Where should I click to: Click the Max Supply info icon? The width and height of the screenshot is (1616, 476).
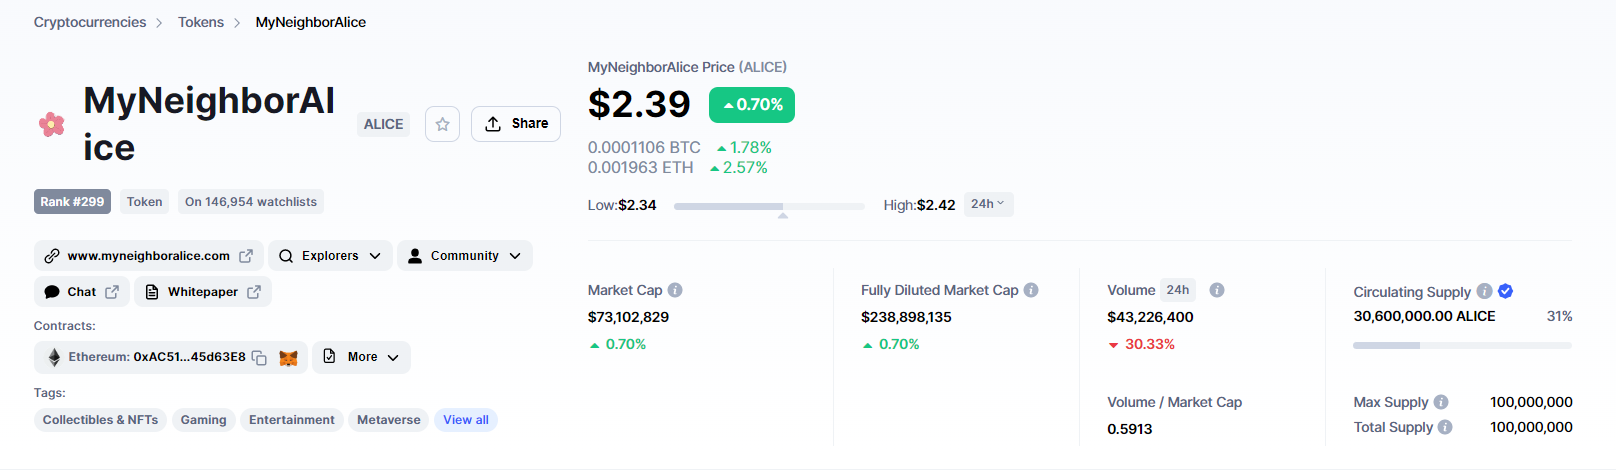click(x=1441, y=402)
